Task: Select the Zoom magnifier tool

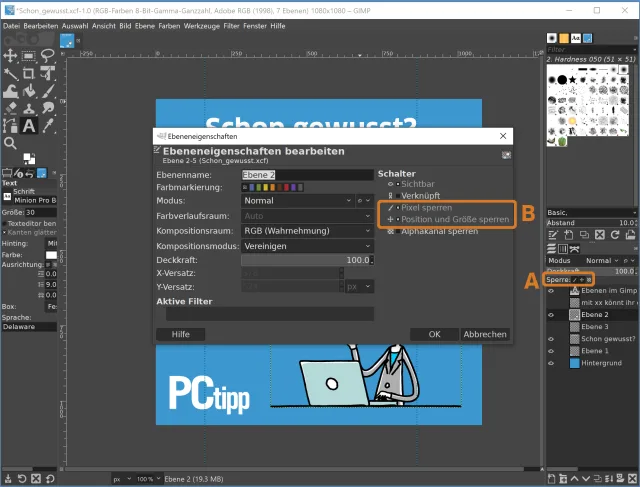Action: tap(10, 143)
